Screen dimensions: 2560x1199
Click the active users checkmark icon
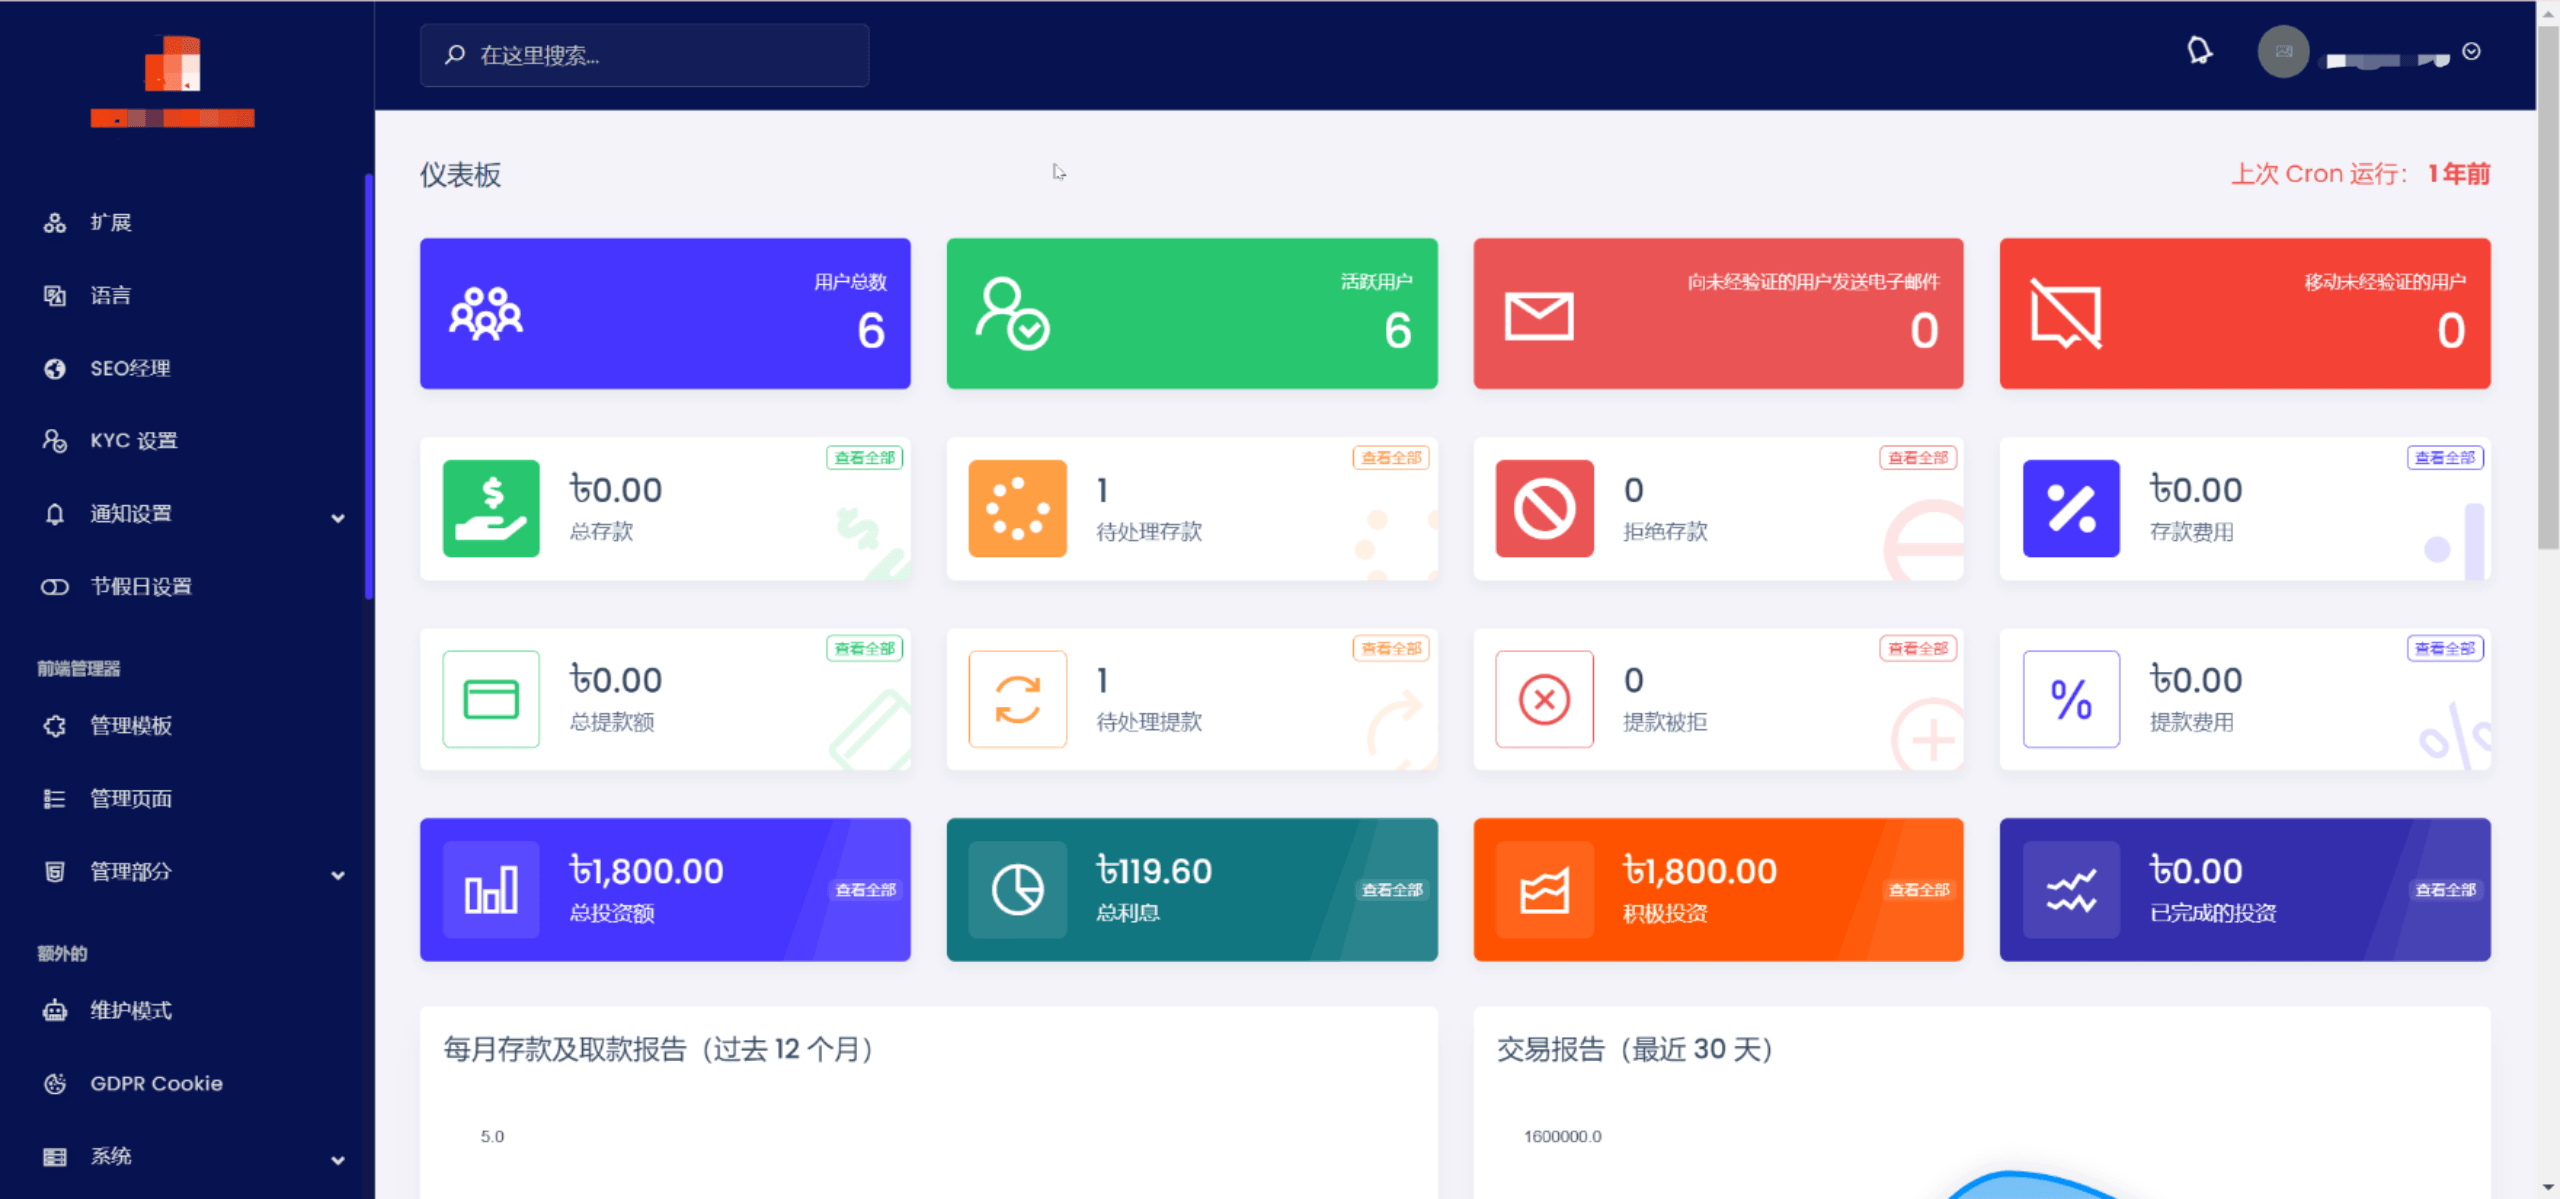1012,314
